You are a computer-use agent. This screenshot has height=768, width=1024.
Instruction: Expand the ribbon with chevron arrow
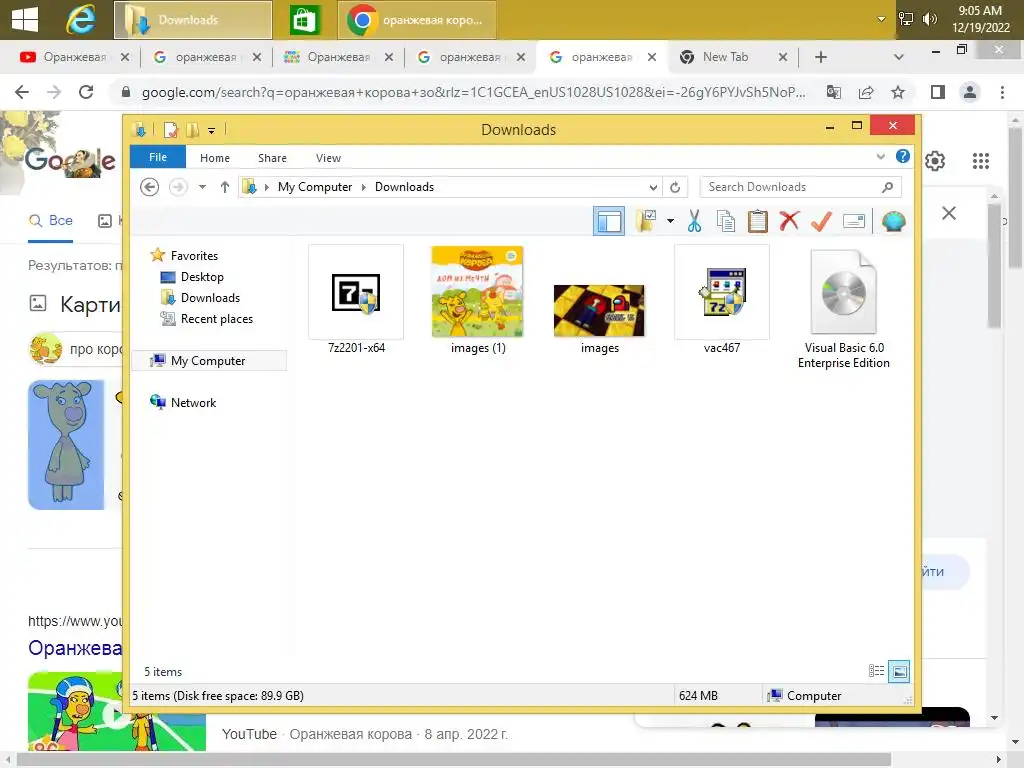(880, 157)
